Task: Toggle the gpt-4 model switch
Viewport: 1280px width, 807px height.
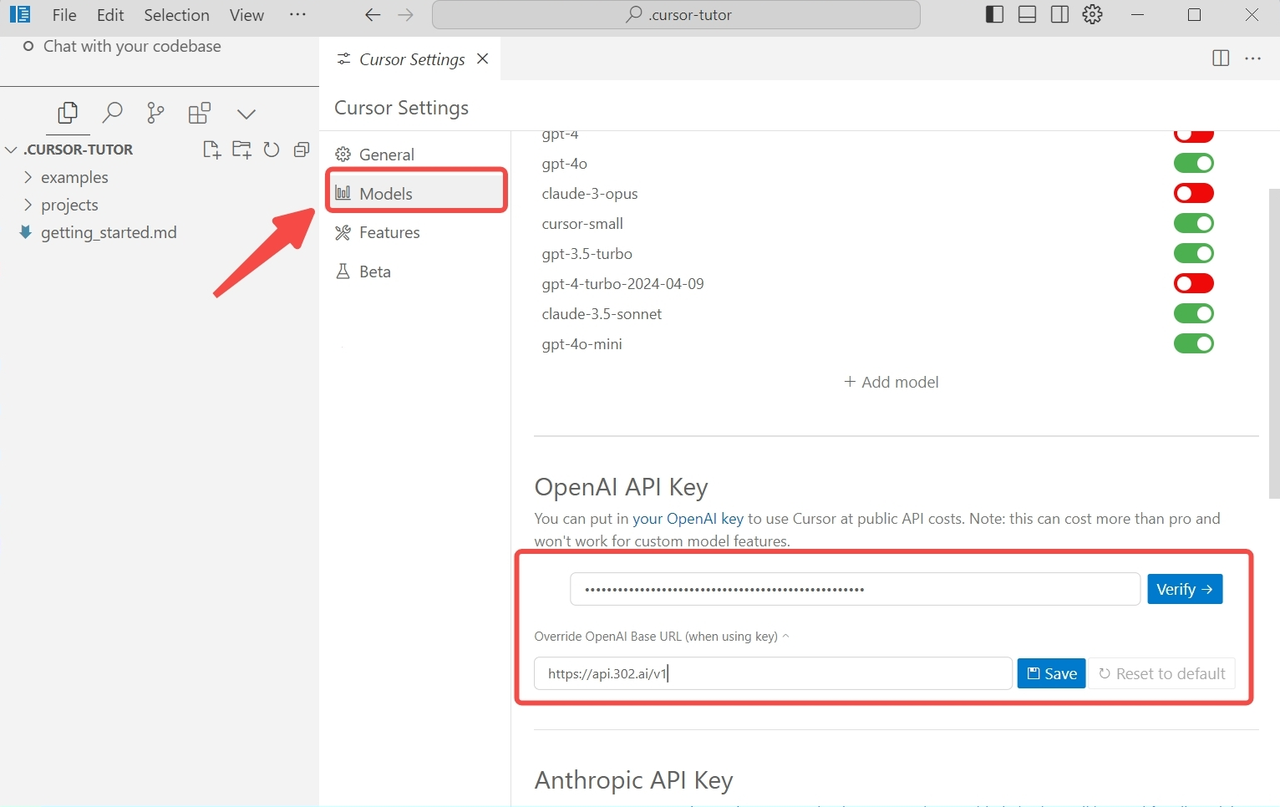Action: [x=1193, y=135]
